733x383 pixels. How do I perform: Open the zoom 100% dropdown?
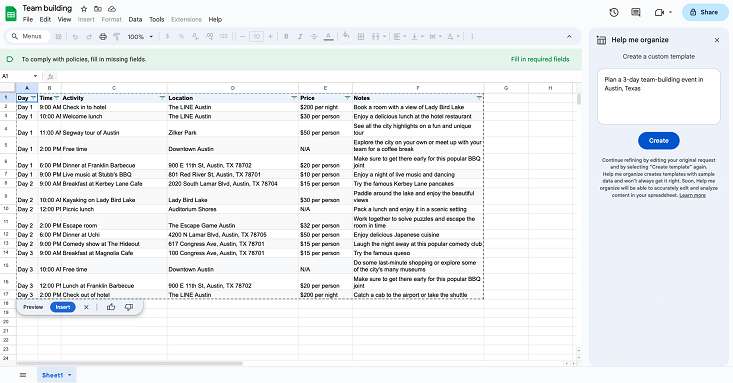pyautogui.click(x=140, y=36)
